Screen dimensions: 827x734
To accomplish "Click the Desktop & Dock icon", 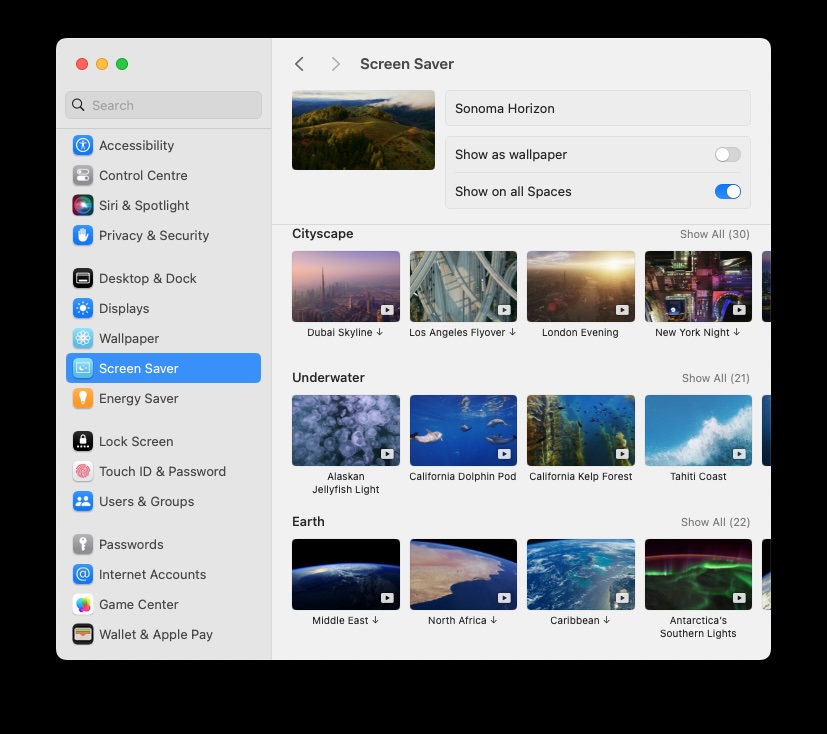I will point(83,278).
